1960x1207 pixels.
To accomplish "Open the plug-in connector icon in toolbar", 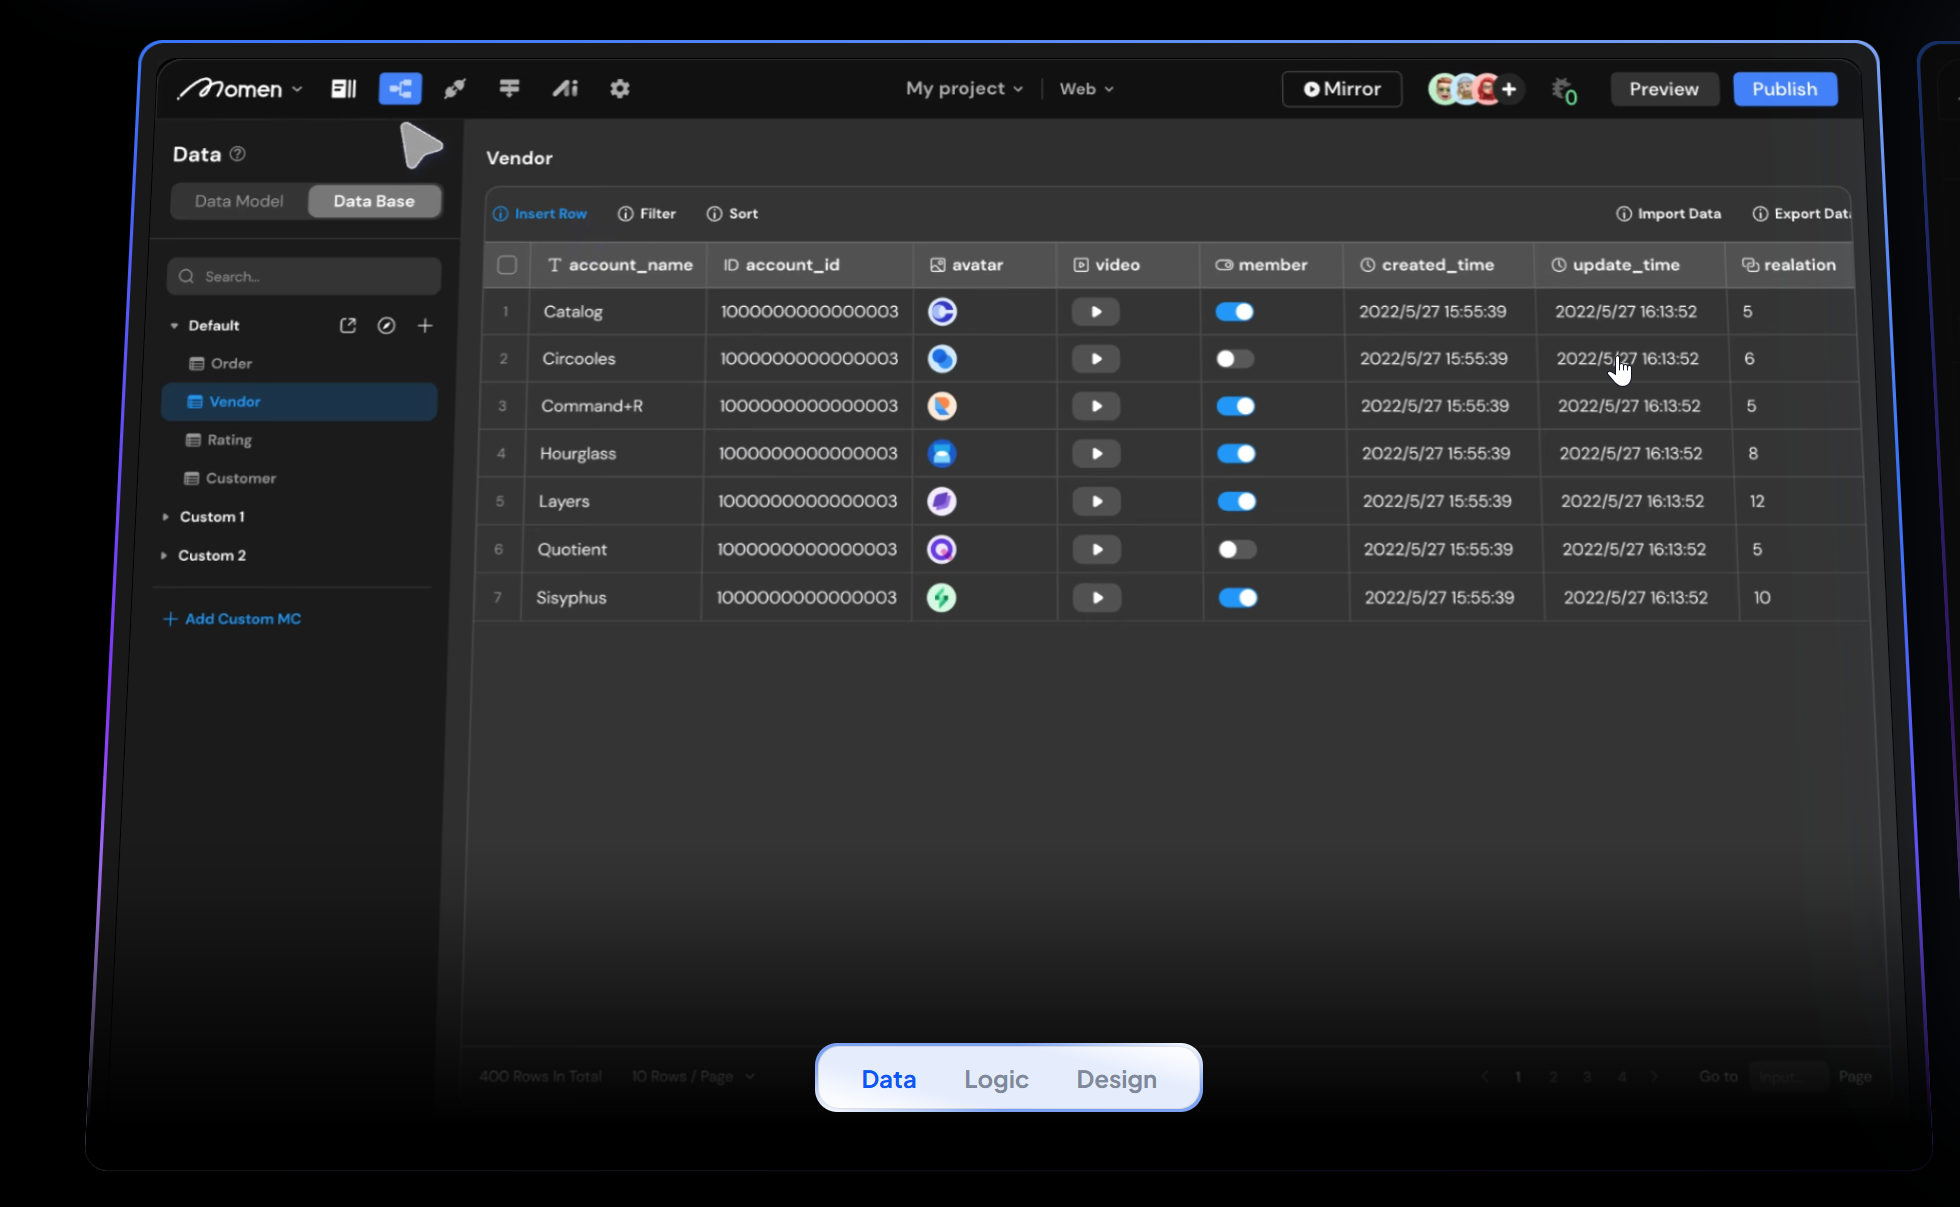I will [x=455, y=89].
